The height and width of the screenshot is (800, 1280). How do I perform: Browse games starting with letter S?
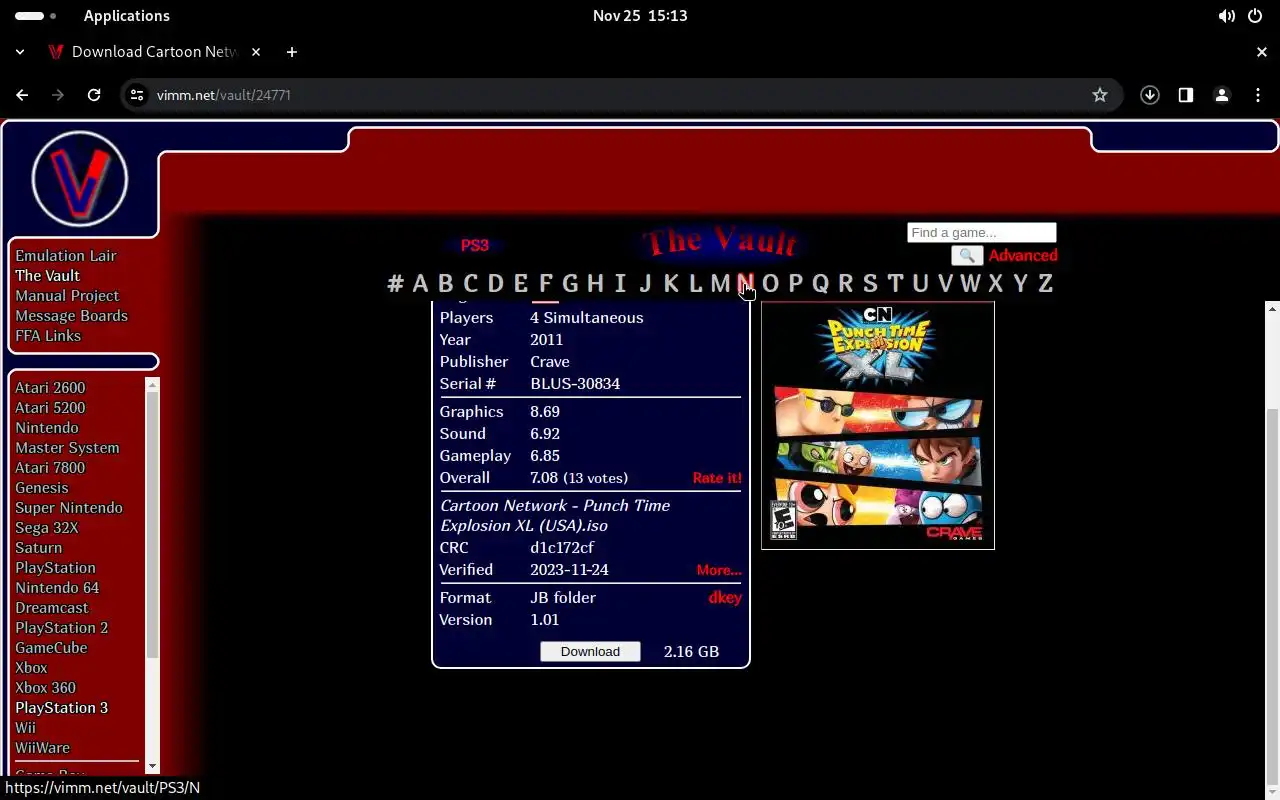pyautogui.click(x=870, y=283)
